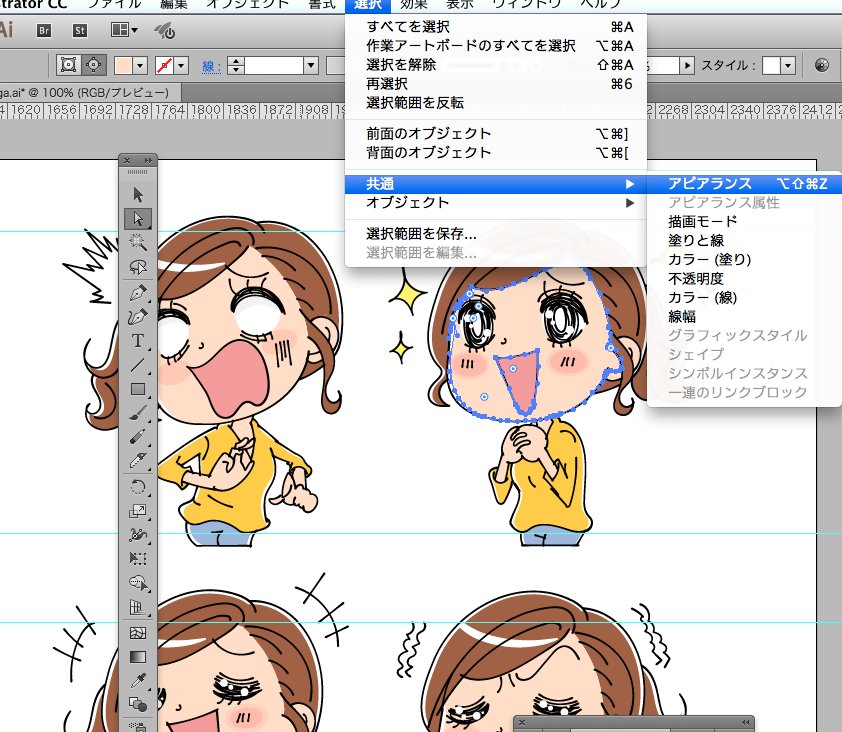
Task: Open the オブジェクト submenu in 選択 menu
Action: 495,203
